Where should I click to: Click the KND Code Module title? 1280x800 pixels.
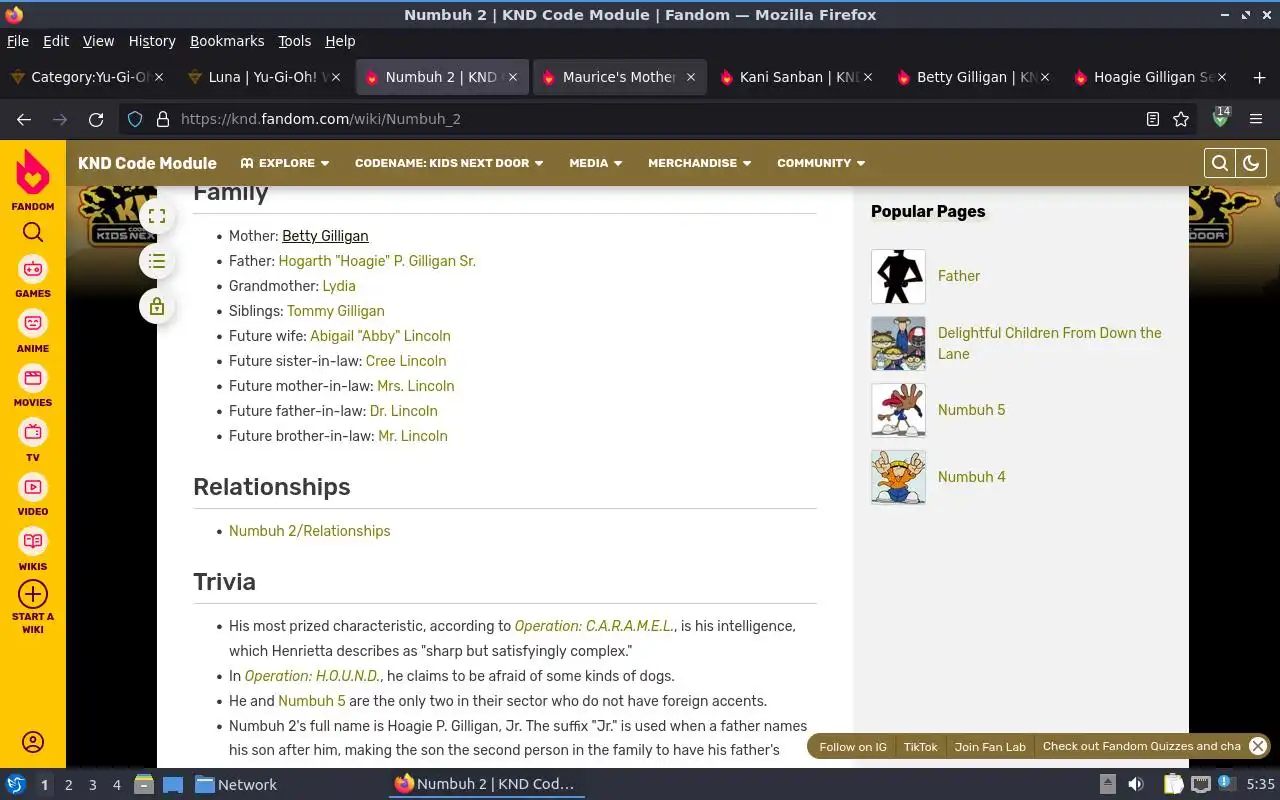click(x=147, y=163)
